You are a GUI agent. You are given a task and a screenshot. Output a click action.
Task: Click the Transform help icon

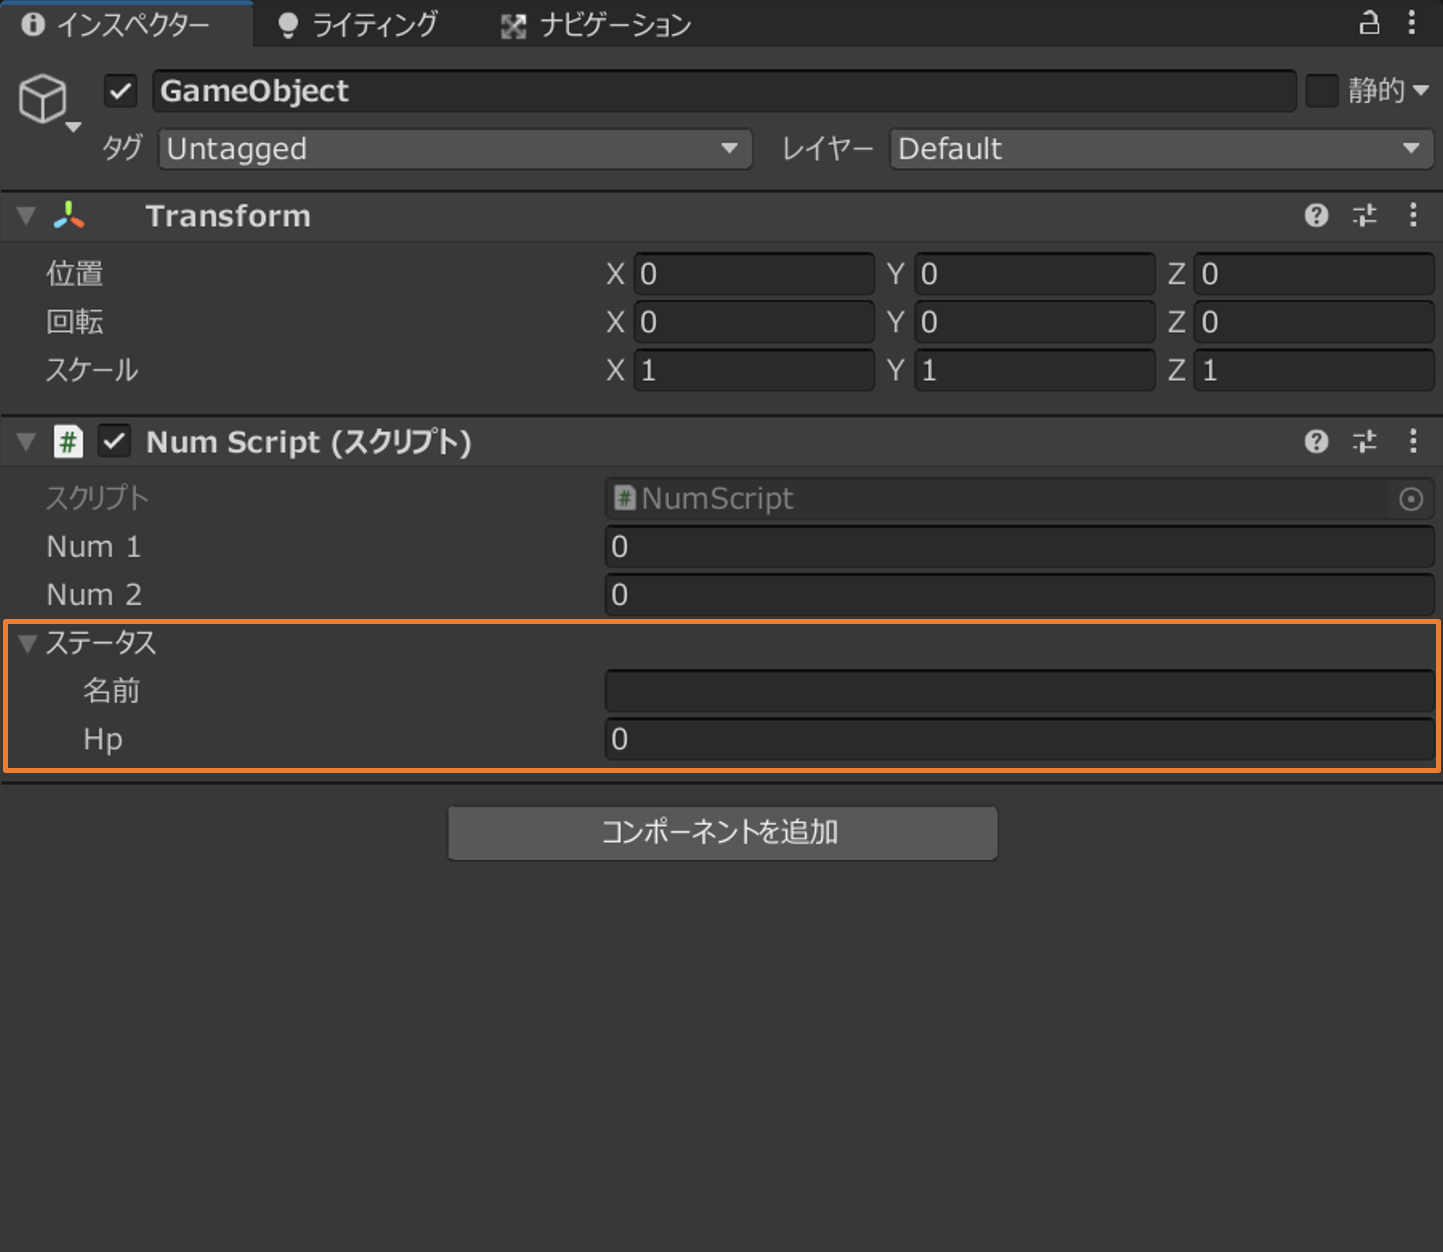coord(1315,216)
